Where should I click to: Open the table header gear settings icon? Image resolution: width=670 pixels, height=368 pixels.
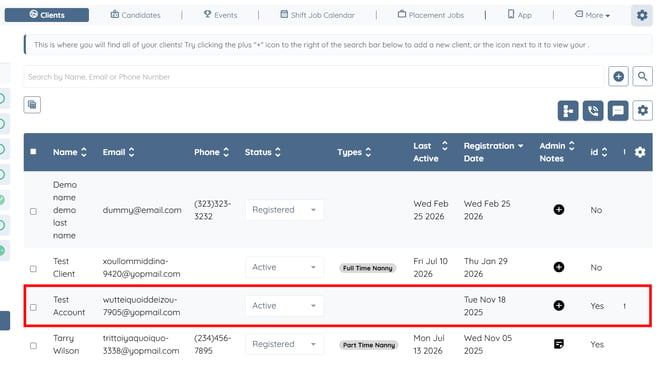point(640,152)
